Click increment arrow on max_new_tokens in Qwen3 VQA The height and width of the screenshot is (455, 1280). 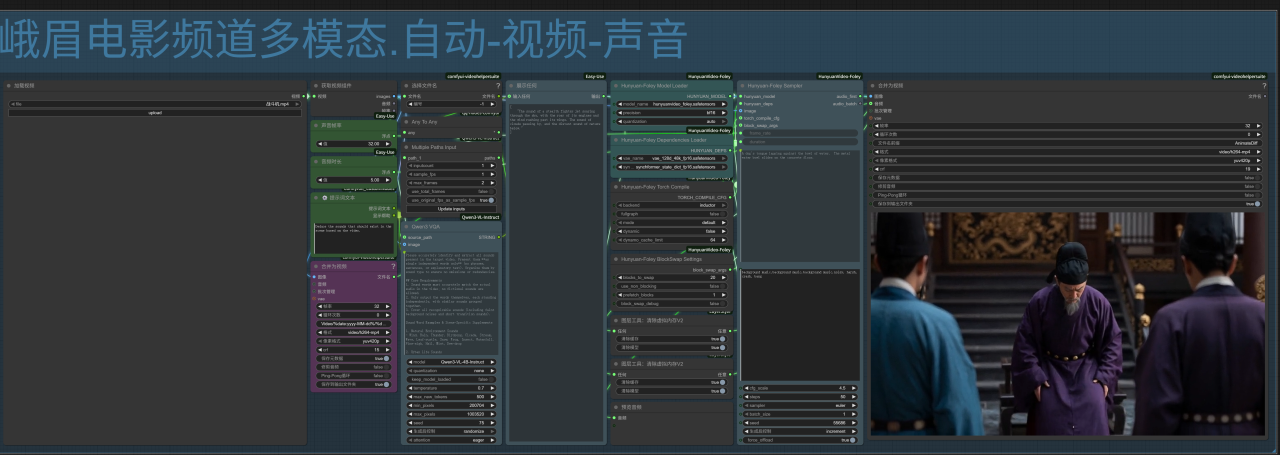pos(493,396)
